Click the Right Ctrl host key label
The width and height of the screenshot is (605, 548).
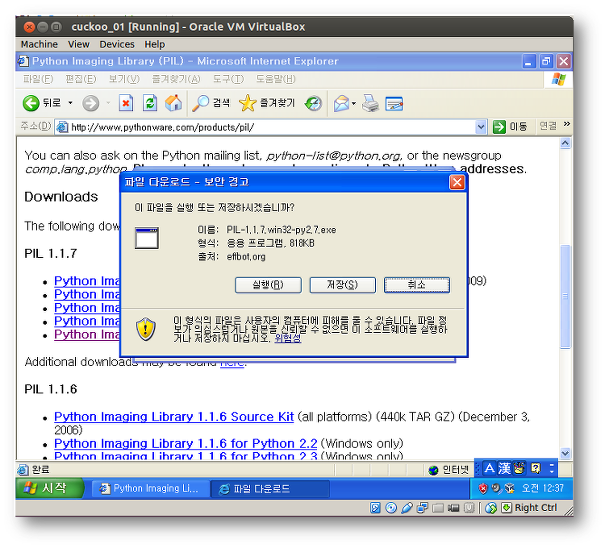tap(536, 508)
